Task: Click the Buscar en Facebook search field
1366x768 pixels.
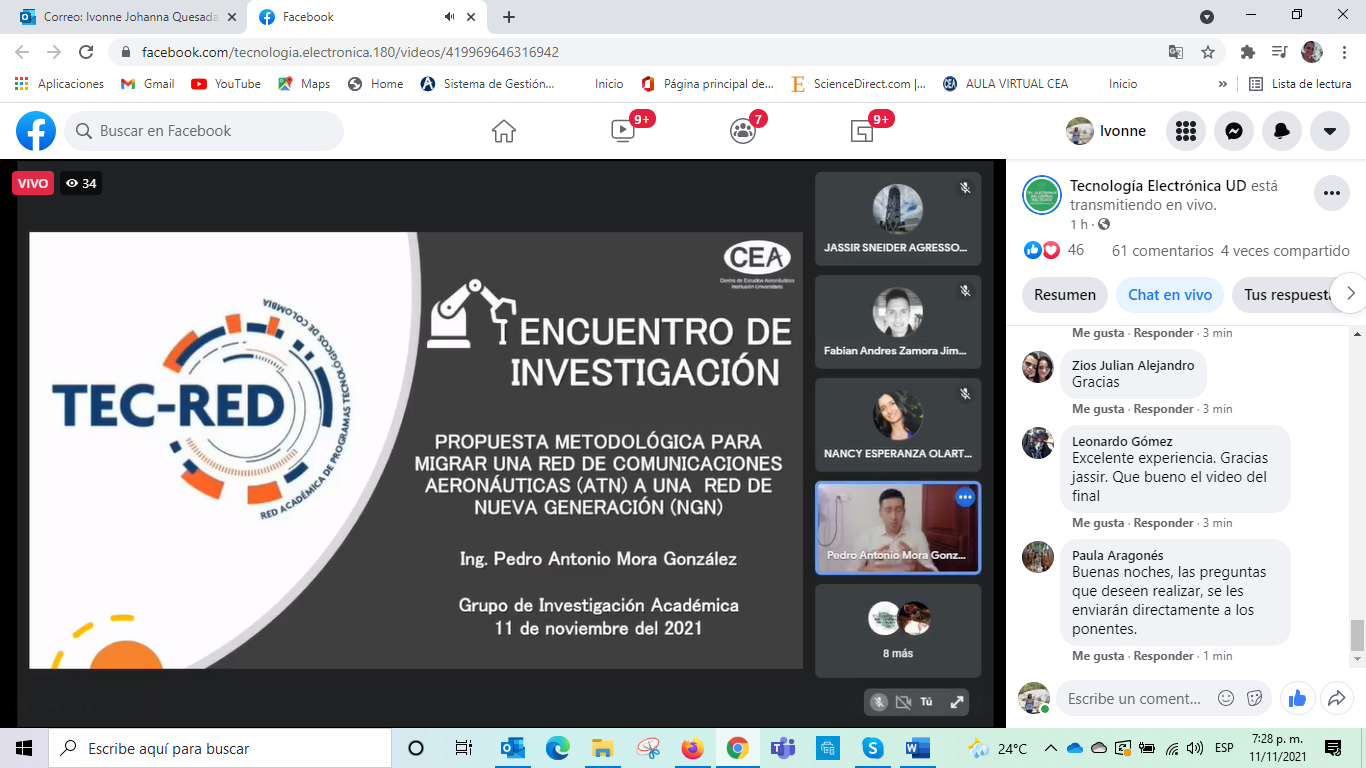Action: [x=204, y=131]
